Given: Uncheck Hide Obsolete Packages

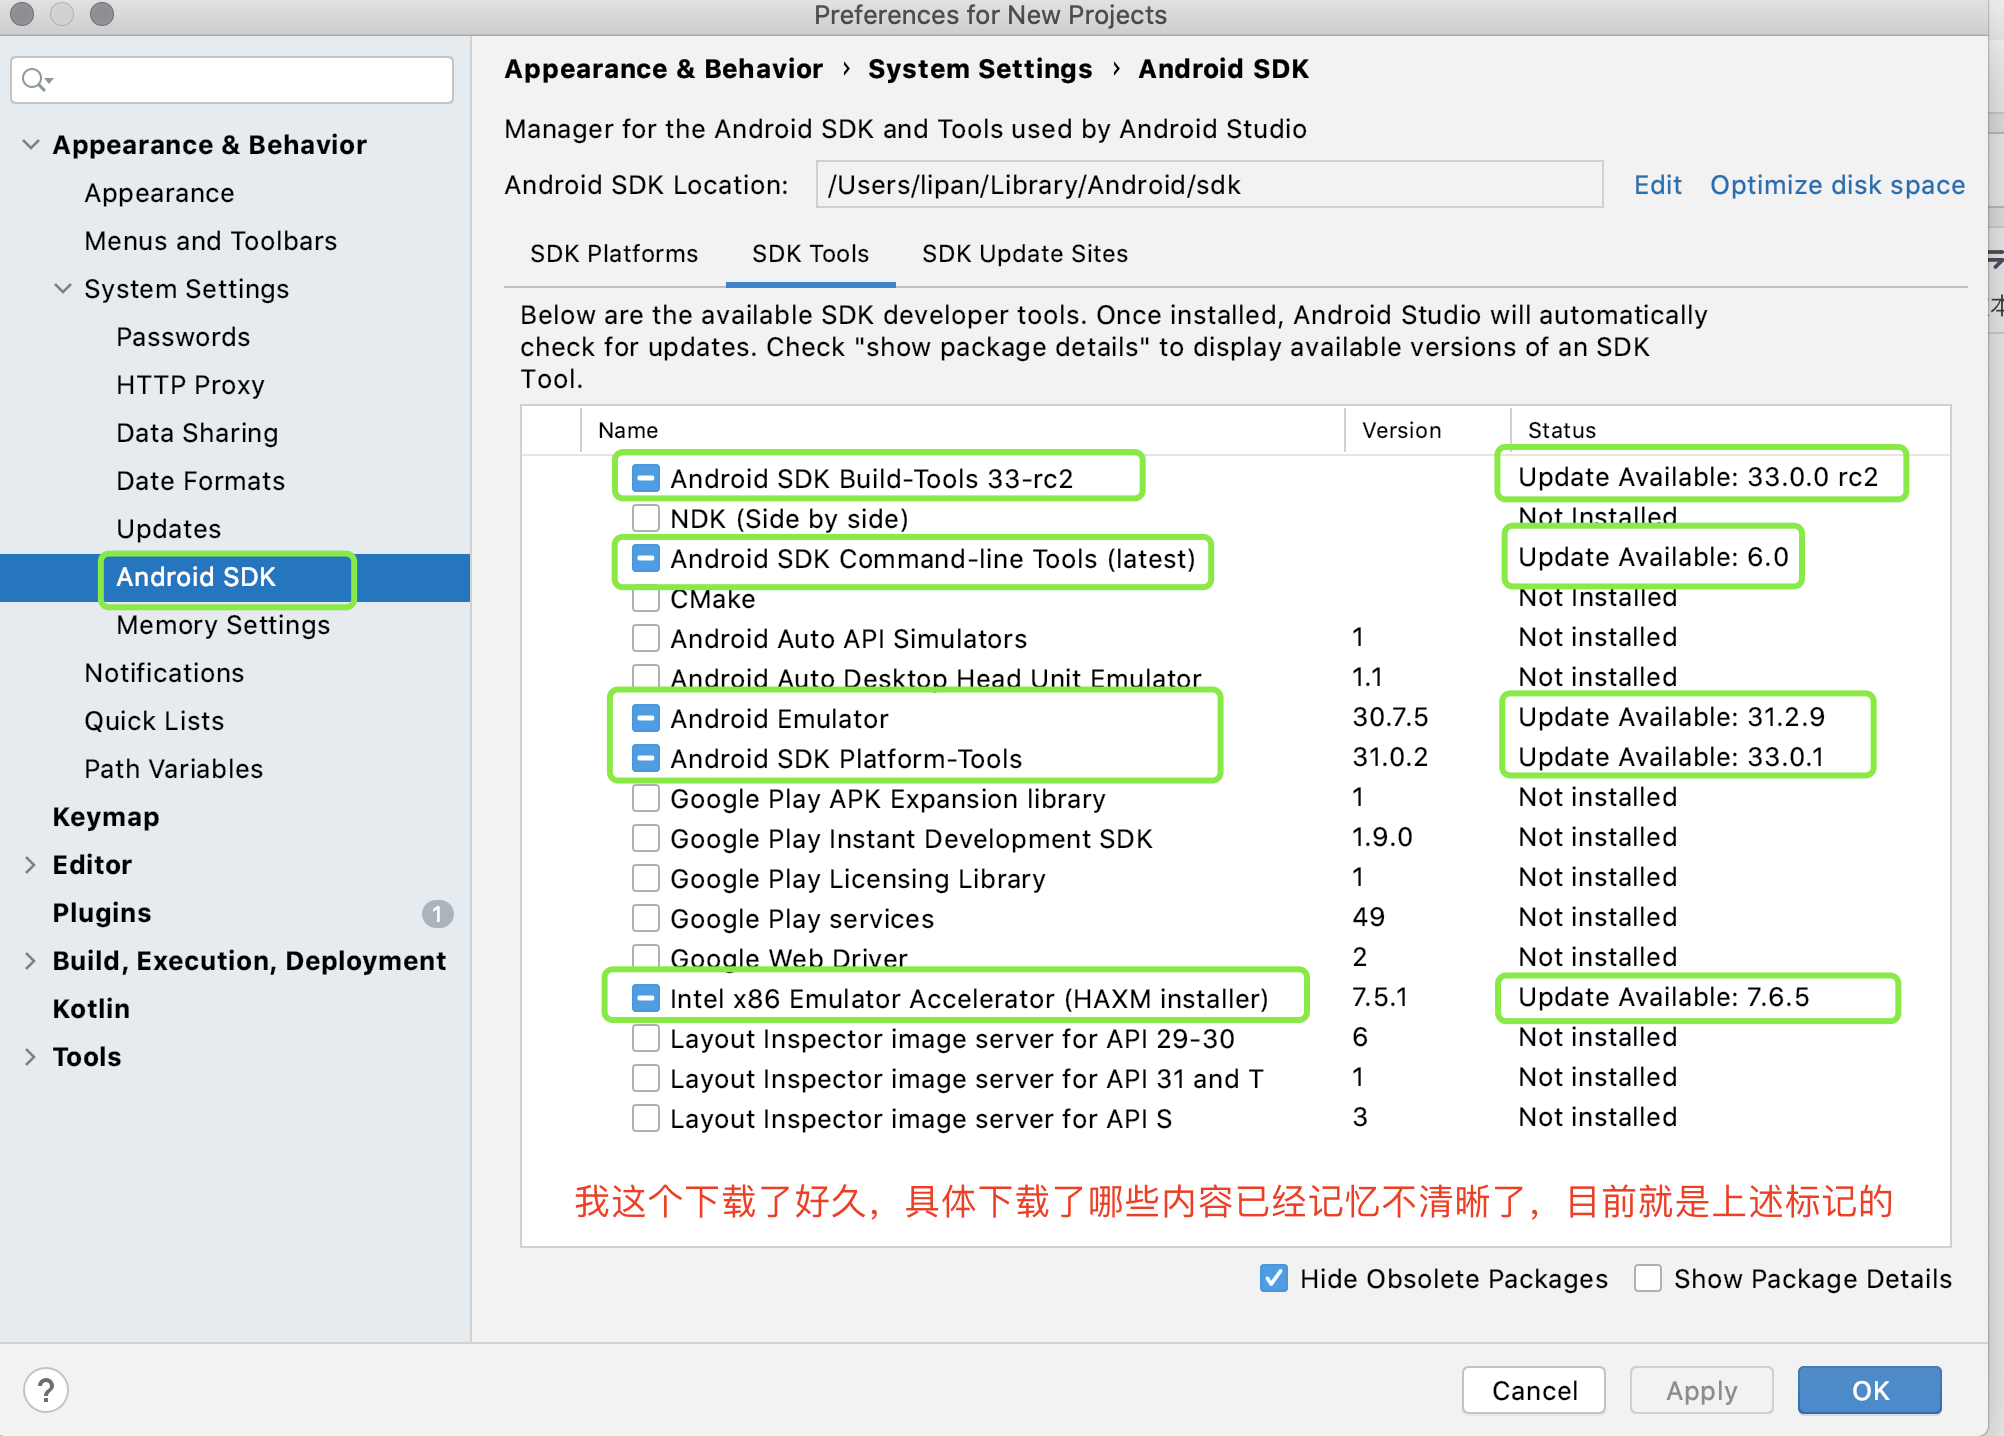Looking at the screenshot, I should 1274,1278.
